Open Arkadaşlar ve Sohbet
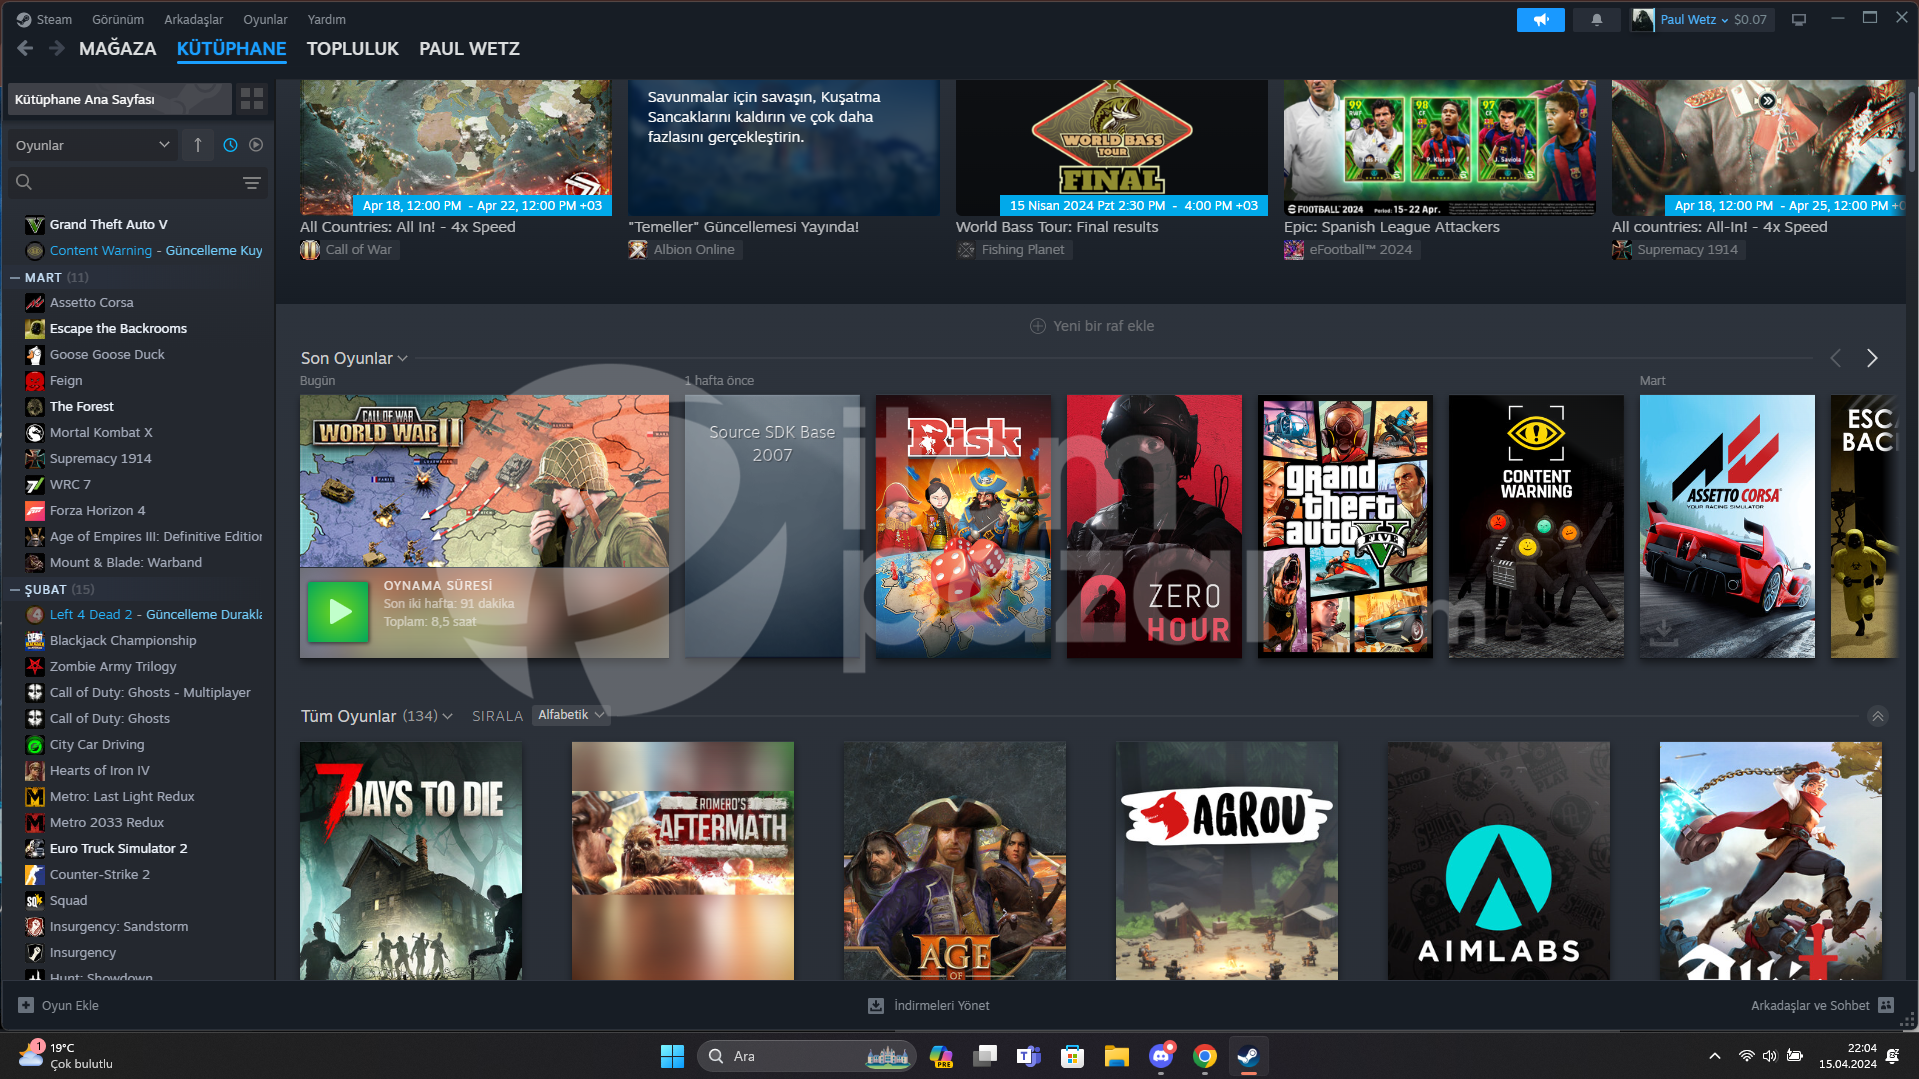Image resolution: width=1919 pixels, height=1079 pixels. coord(1822,1005)
